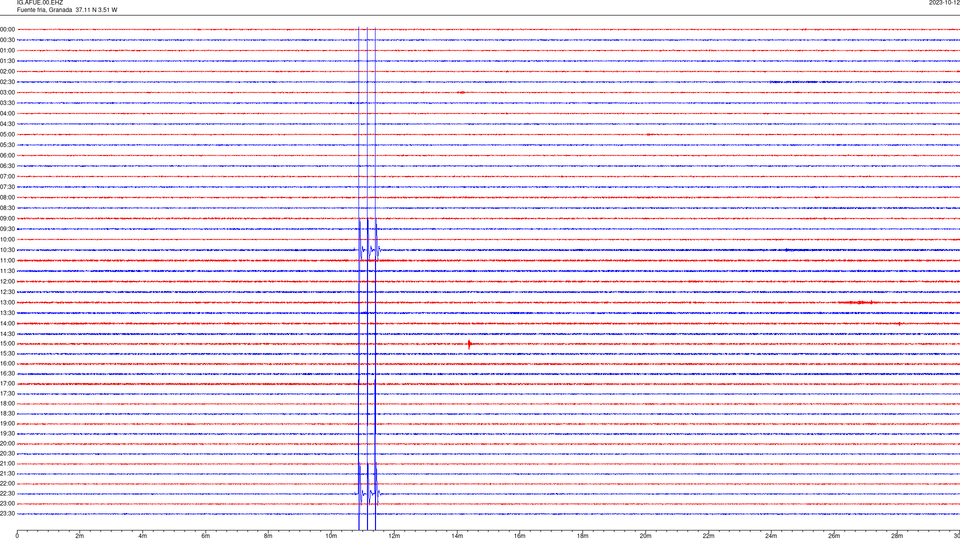This screenshot has width=960, height=540.
Task: Click the 18m tick label on the minutes axis
Action: (583, 536)
